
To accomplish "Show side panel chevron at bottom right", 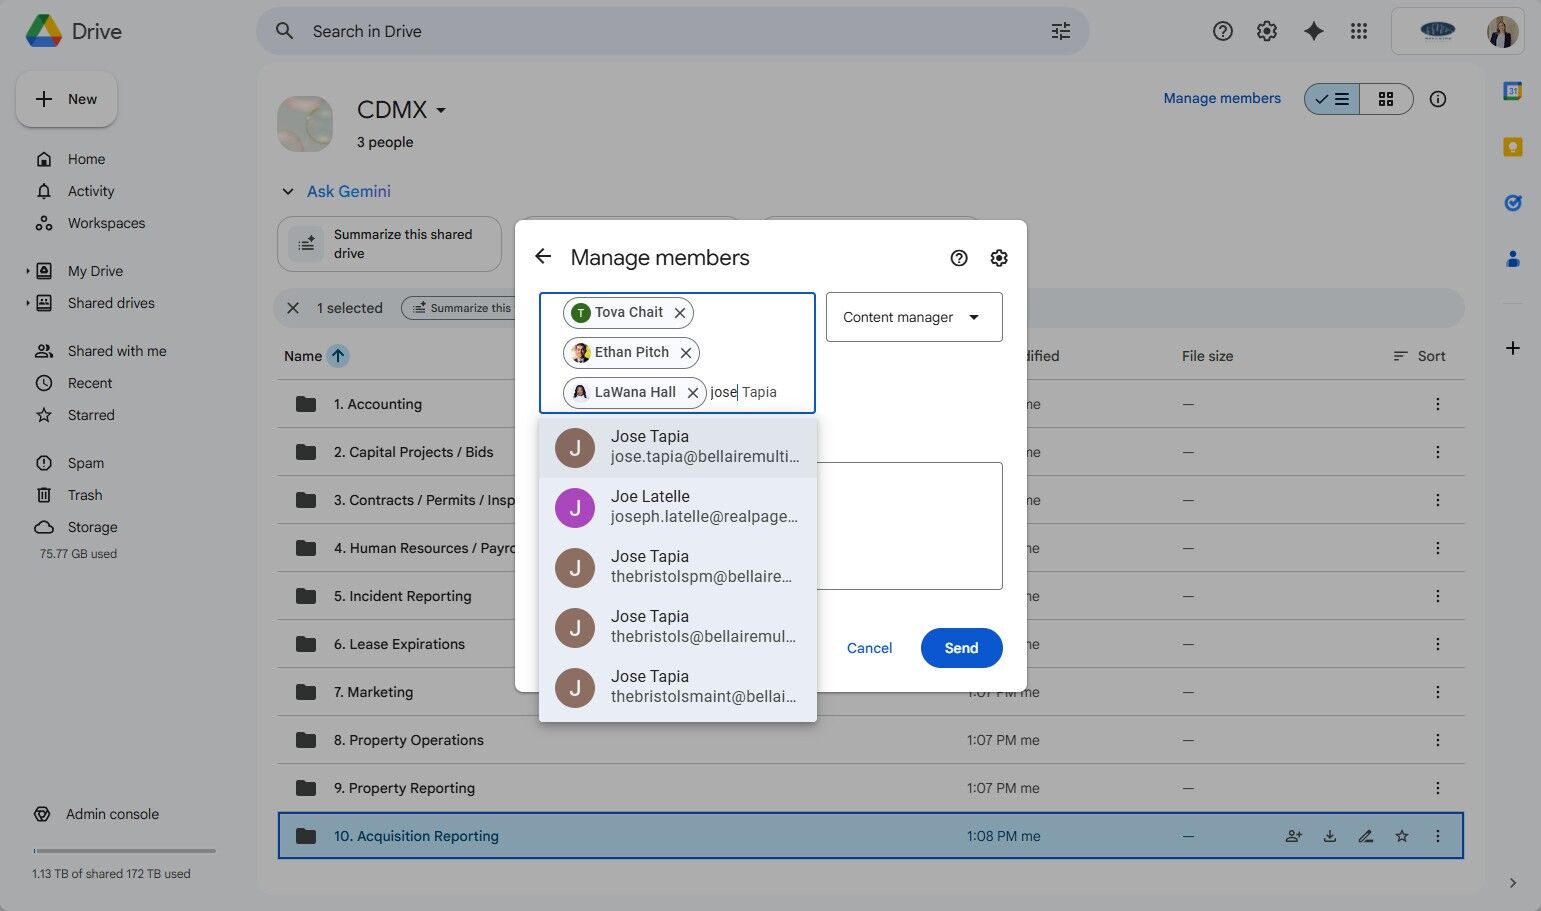I will point(1513,883).
